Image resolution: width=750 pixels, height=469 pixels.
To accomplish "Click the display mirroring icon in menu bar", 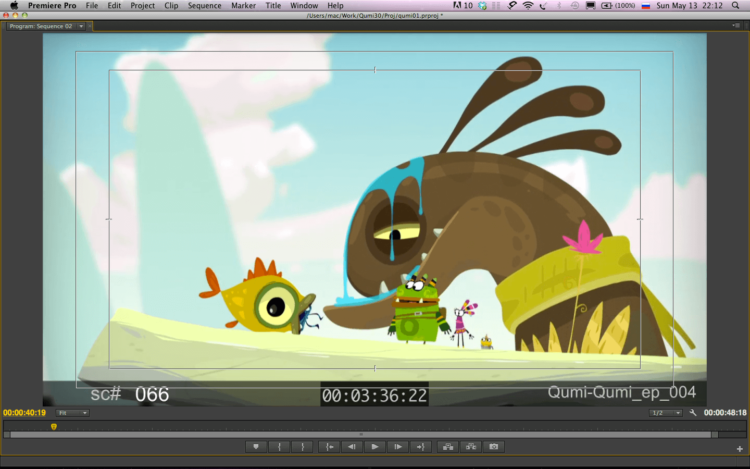I will [590, 6].
